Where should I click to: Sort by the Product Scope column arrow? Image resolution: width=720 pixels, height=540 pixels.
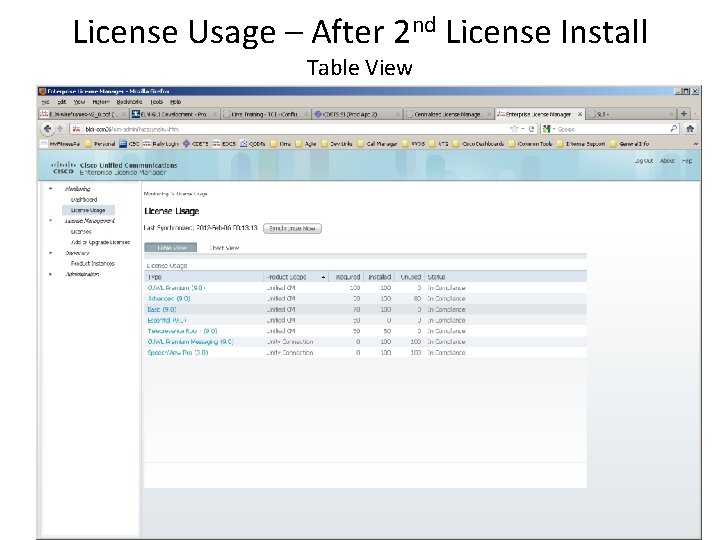(x=323, y=277)
